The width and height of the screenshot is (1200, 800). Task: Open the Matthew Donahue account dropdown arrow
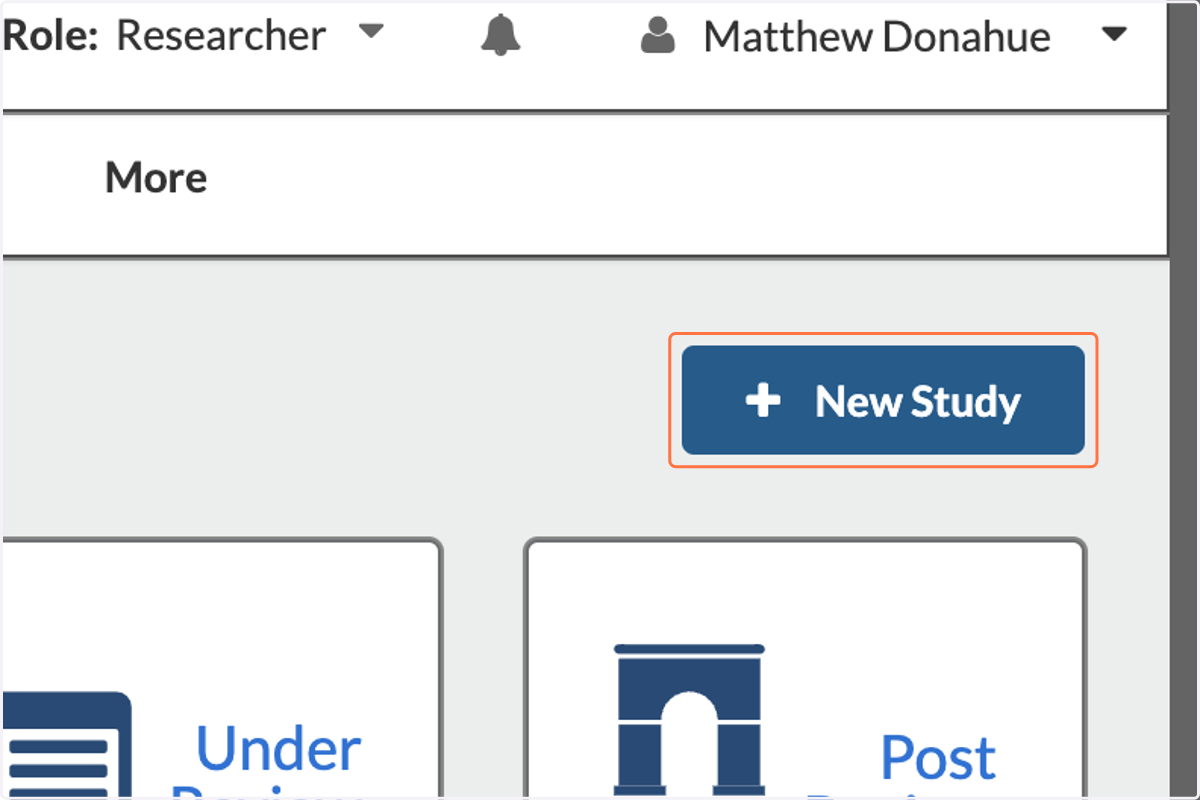point(1114,35)
